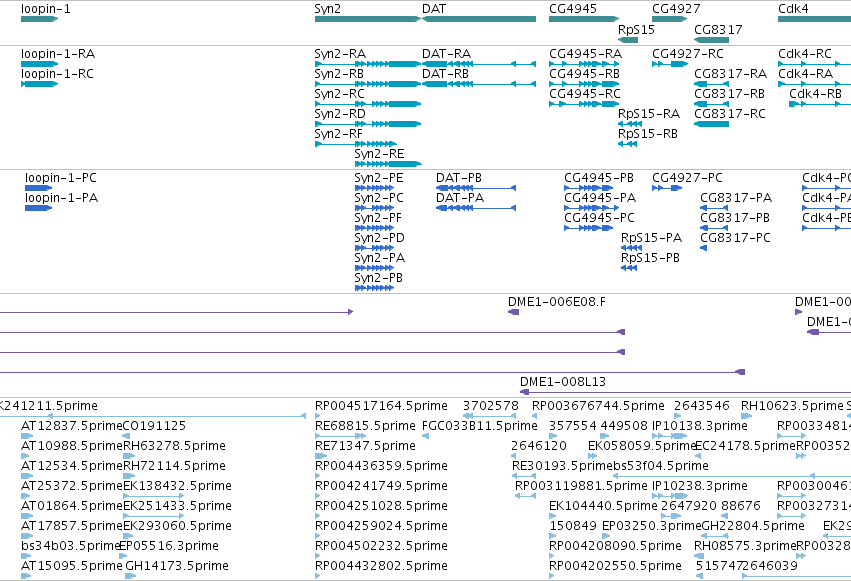Select EST EK104440.5prime
This screenshot has width=851, height=581.
click(x=553, y=516)
